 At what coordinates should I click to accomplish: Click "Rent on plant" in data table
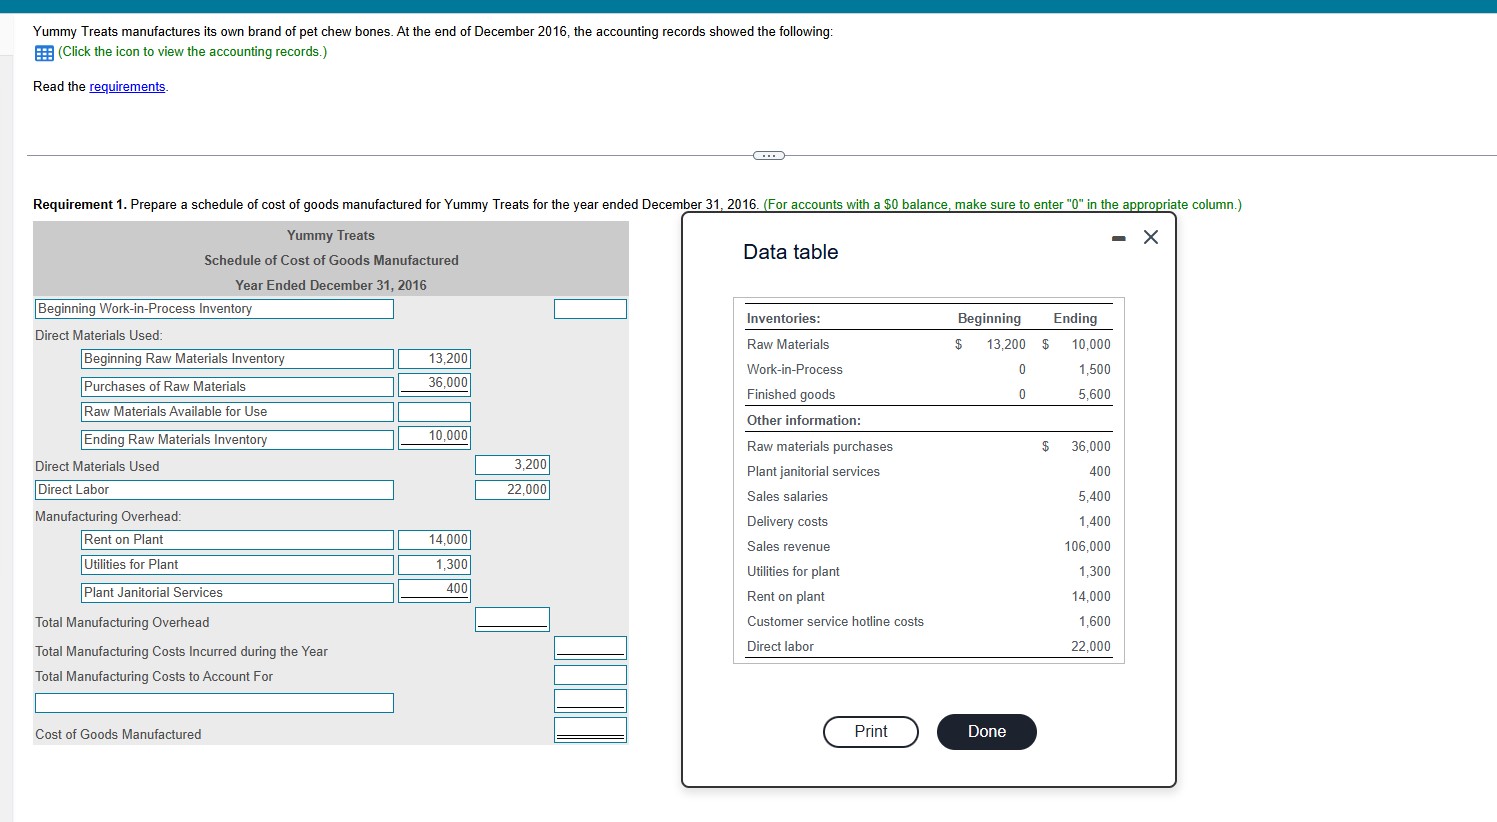pos(786,596)
